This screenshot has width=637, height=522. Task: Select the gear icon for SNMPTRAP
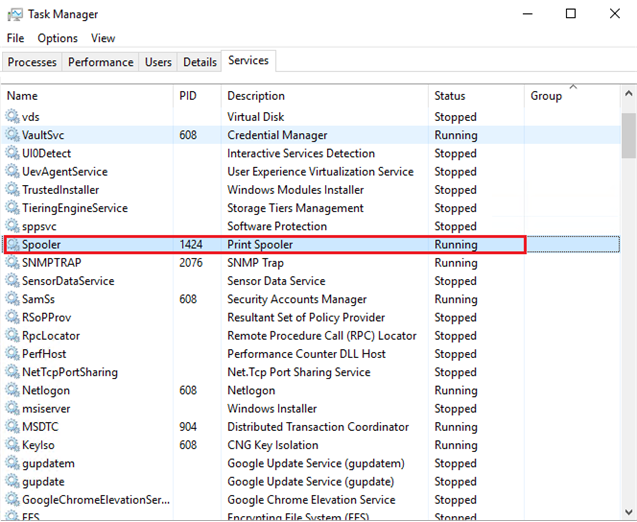tap(13, 263)
